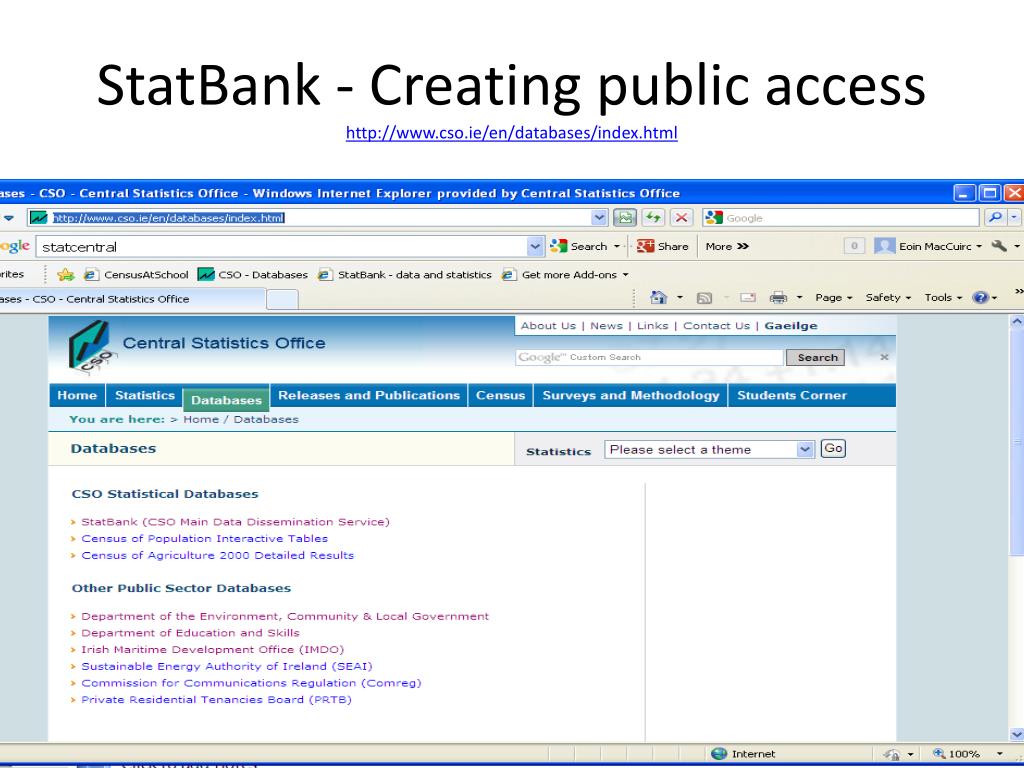Click the Eoin MacCuirc profile avatar

coord(884,246)
